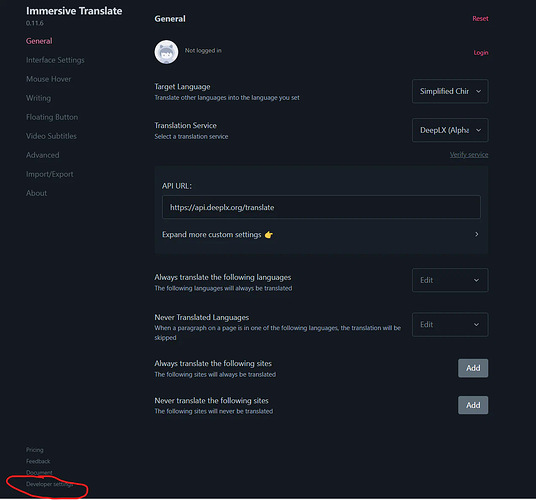536x500 pixels.
Task: Reset the General settings
Action: [480, 19]
